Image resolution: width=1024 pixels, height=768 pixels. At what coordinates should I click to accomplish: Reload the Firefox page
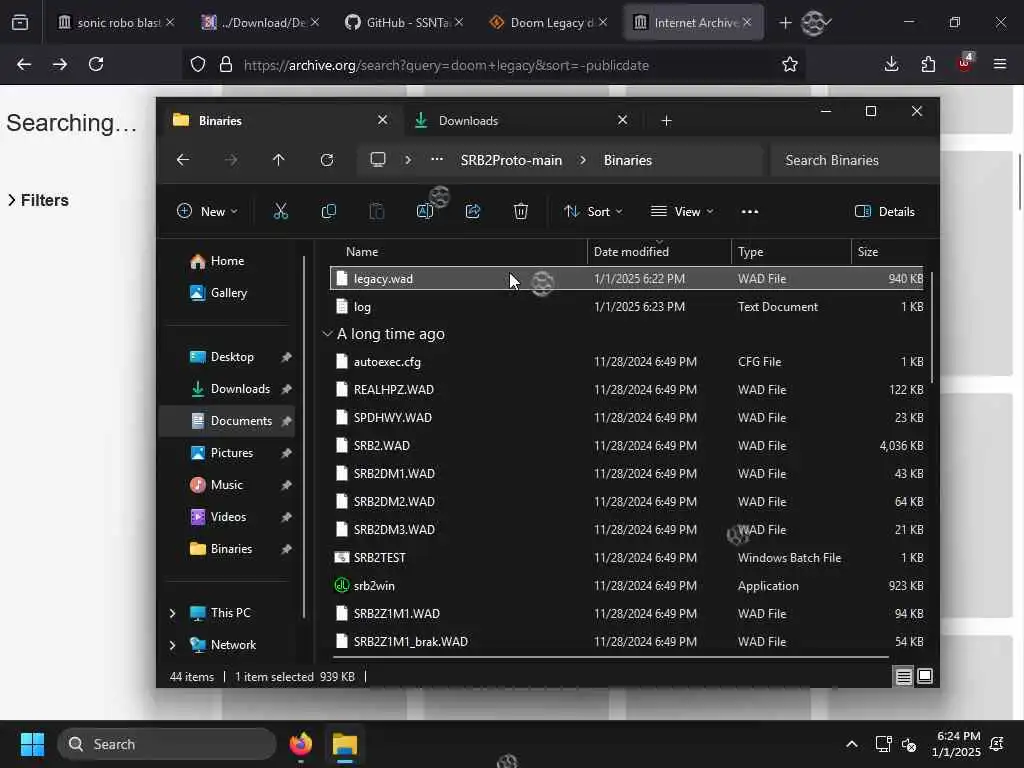96,64
